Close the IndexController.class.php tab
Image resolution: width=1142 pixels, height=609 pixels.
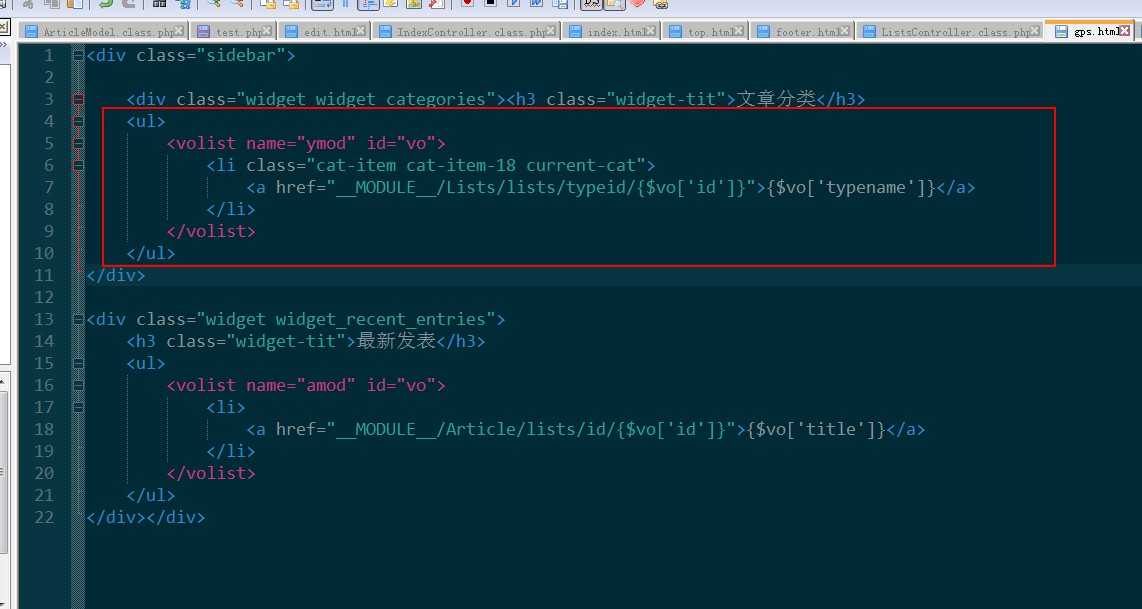(x=551, y=31)
